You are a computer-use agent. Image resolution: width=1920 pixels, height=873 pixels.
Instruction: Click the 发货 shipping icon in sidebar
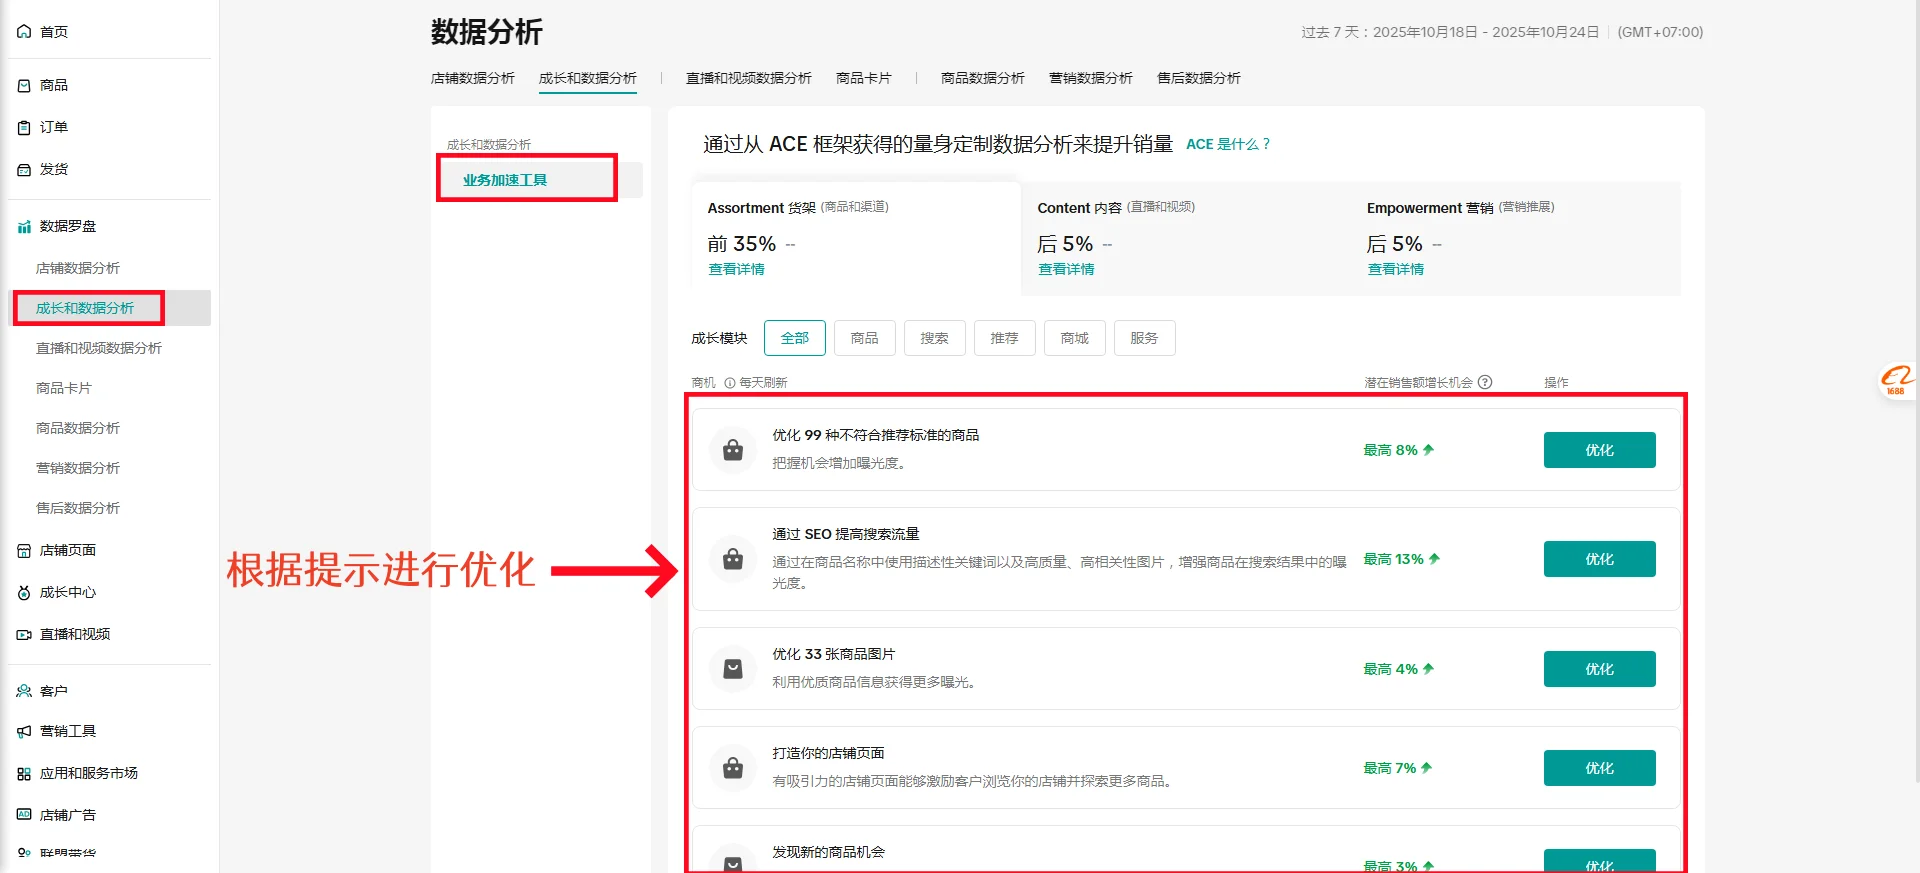(24, 170)
